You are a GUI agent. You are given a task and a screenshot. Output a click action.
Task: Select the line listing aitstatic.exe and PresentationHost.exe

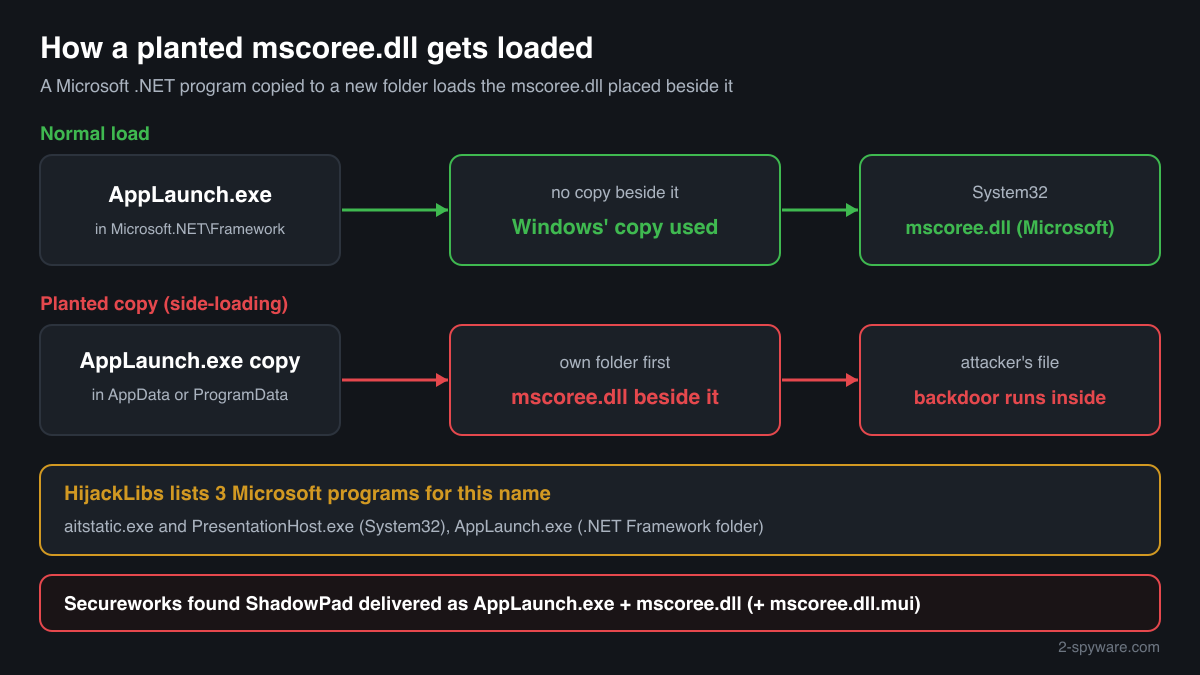coord(413,526)
